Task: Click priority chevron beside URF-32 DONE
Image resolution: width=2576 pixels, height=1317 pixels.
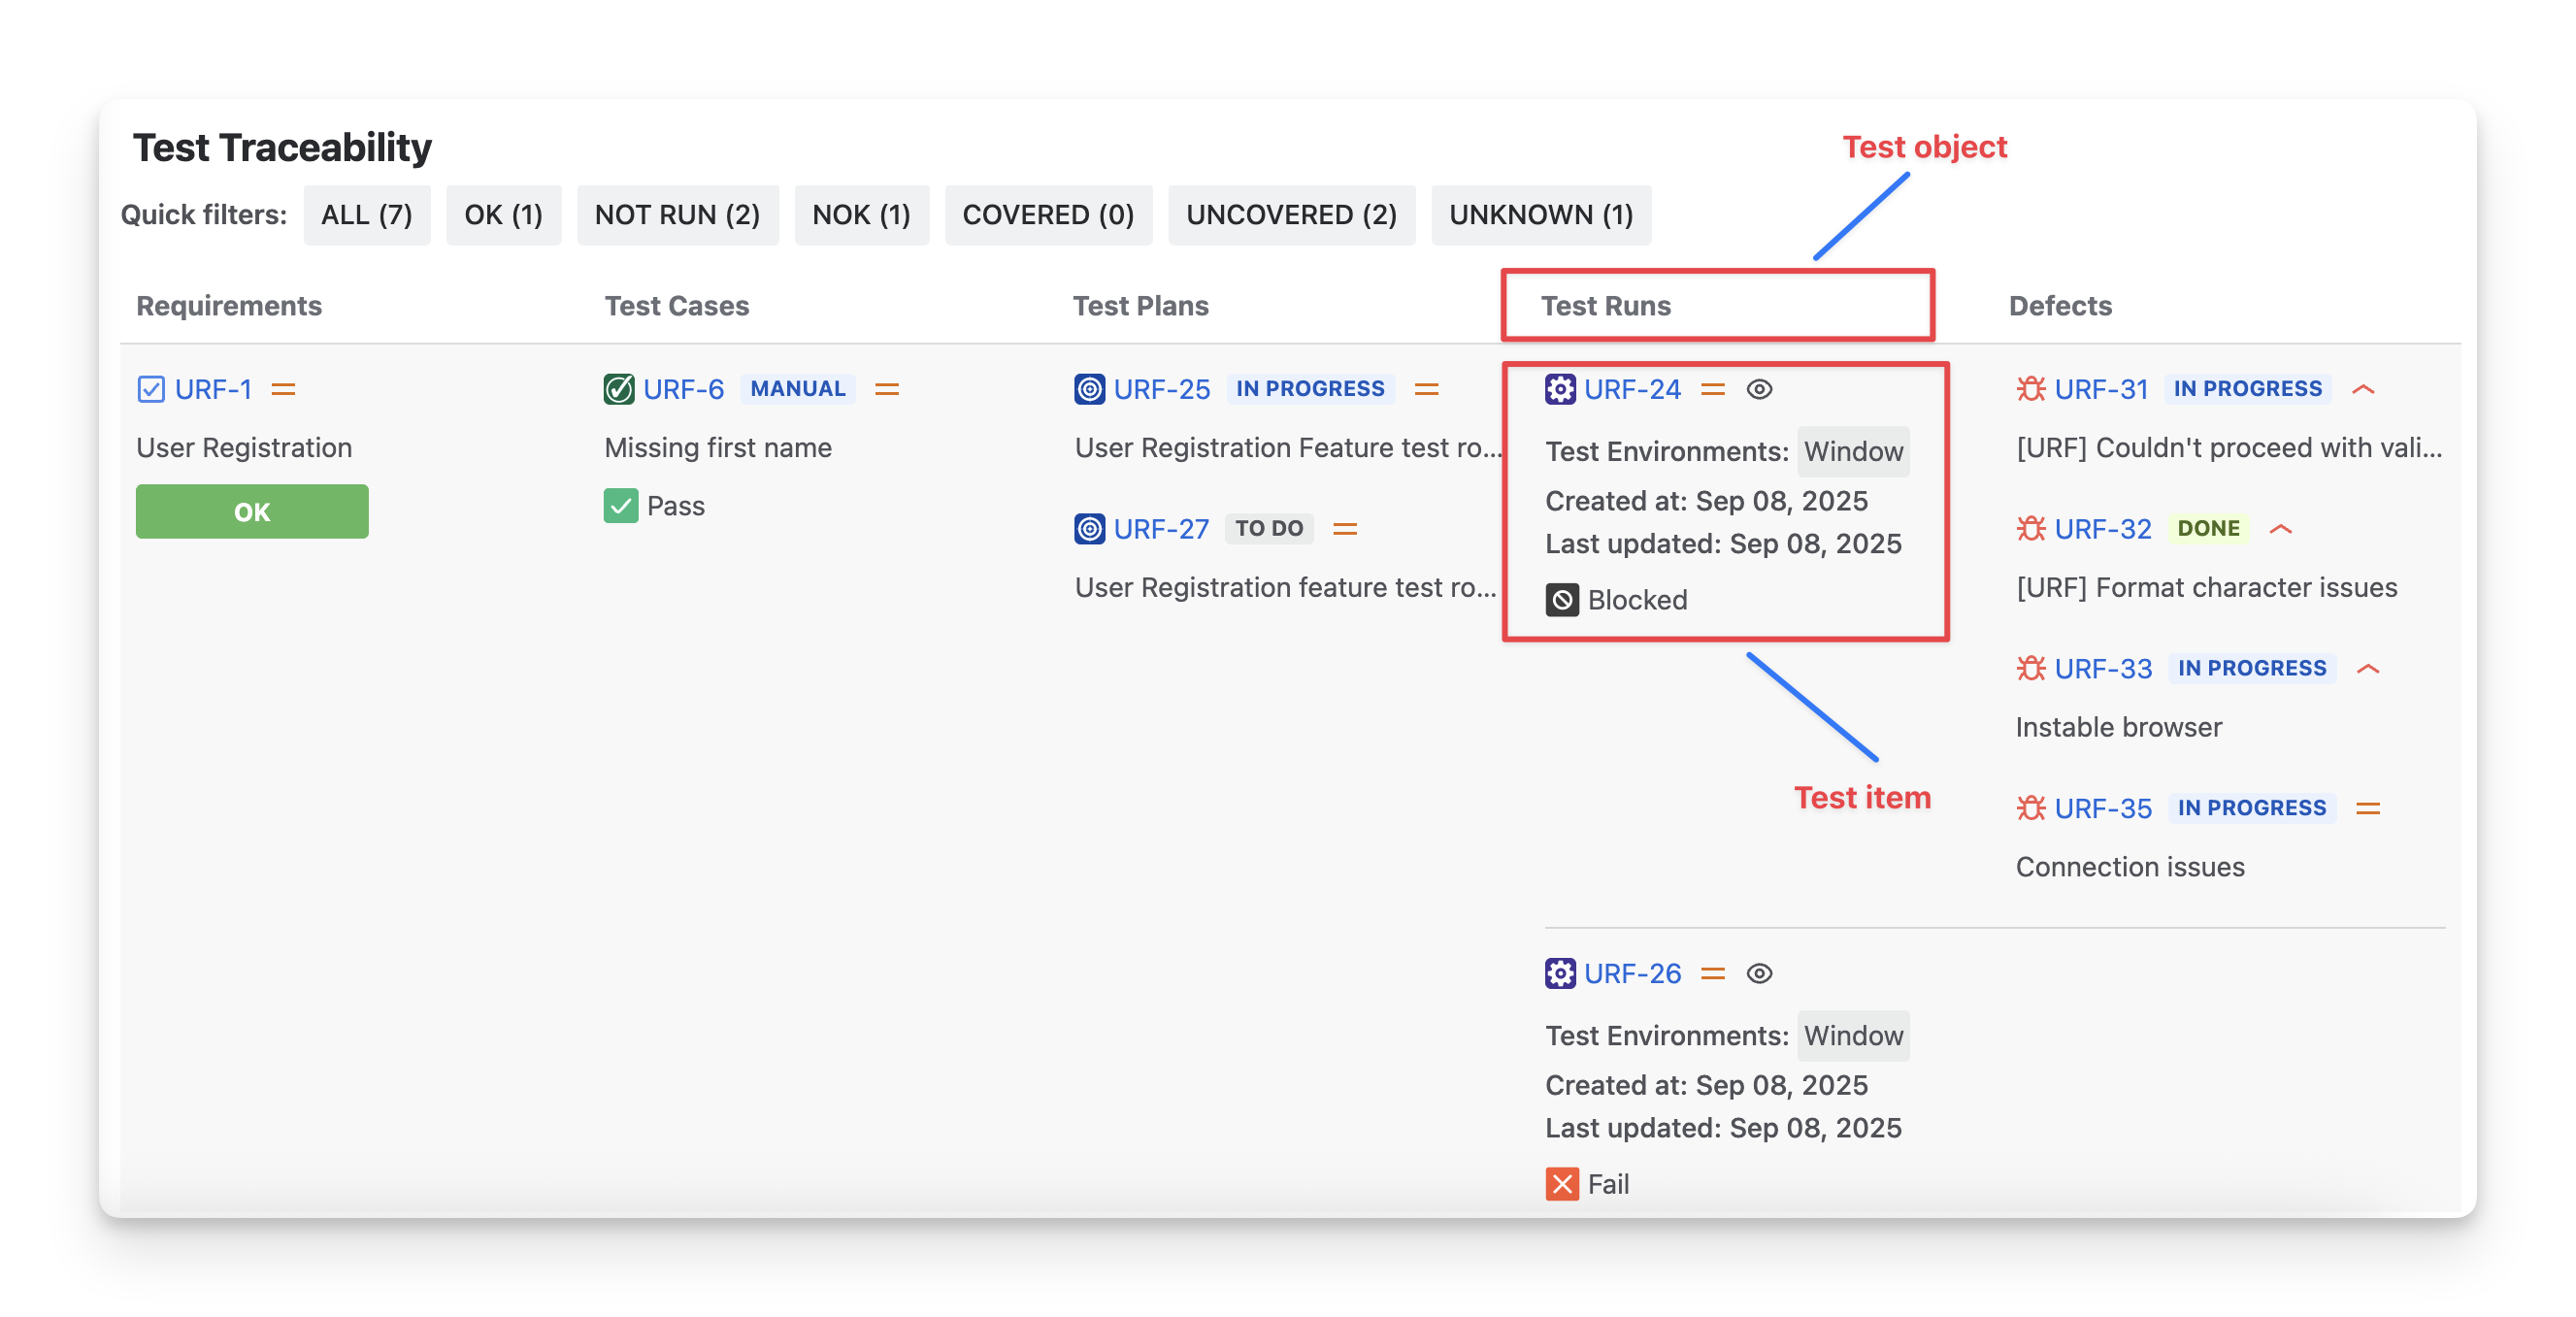Action: (2280, 529)
